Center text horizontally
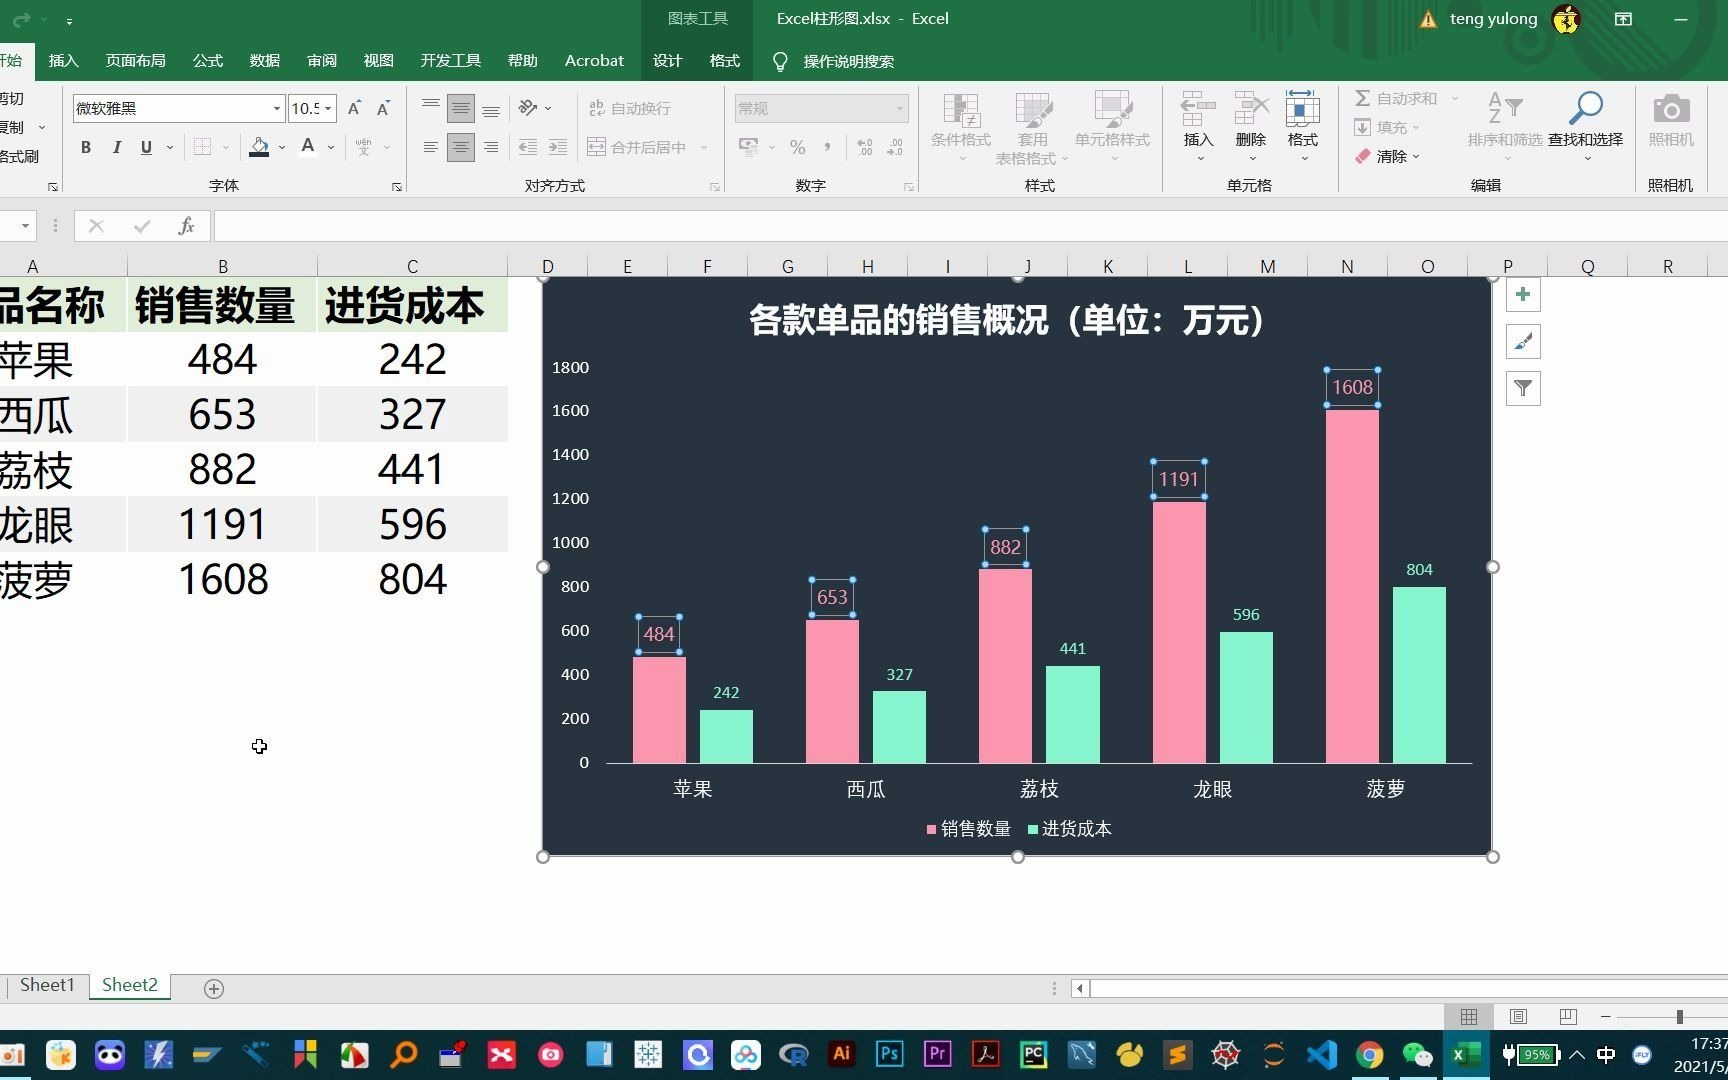This screenshot has height=1080, width=1728. click(x=461, y=147)
